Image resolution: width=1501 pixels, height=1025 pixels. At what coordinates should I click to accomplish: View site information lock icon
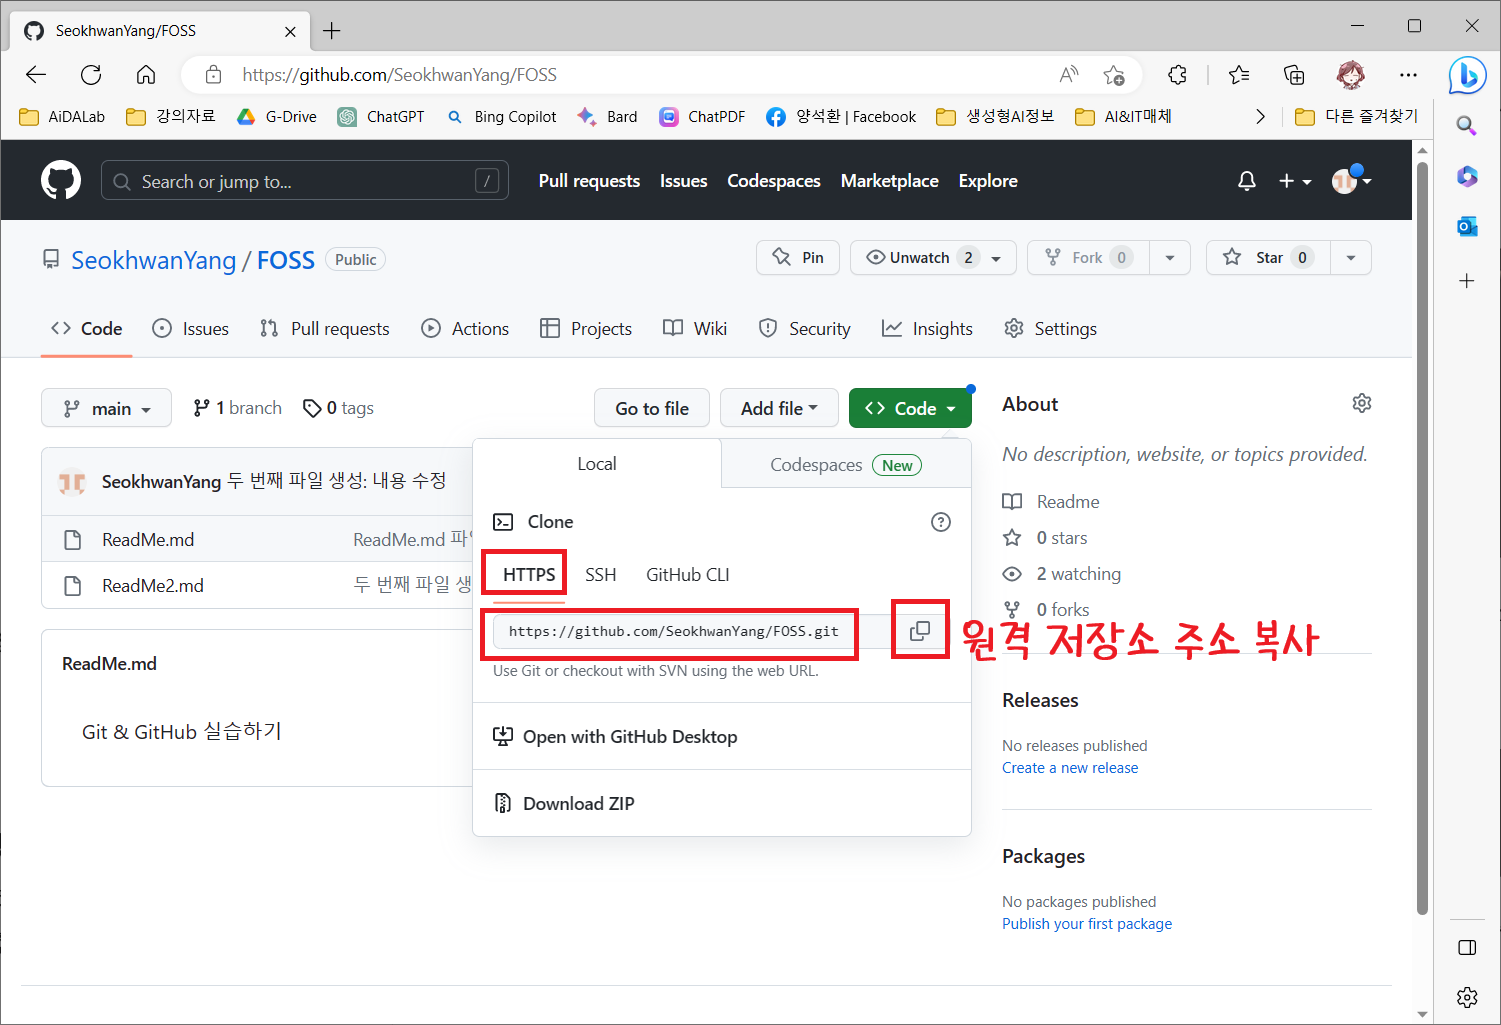(213, 75)
